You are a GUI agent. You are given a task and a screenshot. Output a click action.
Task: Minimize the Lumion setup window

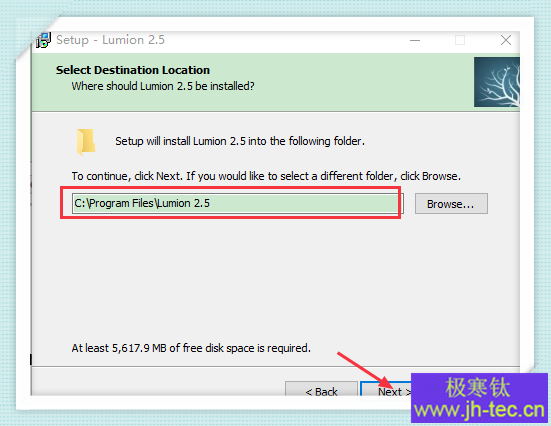click(415, 40)
